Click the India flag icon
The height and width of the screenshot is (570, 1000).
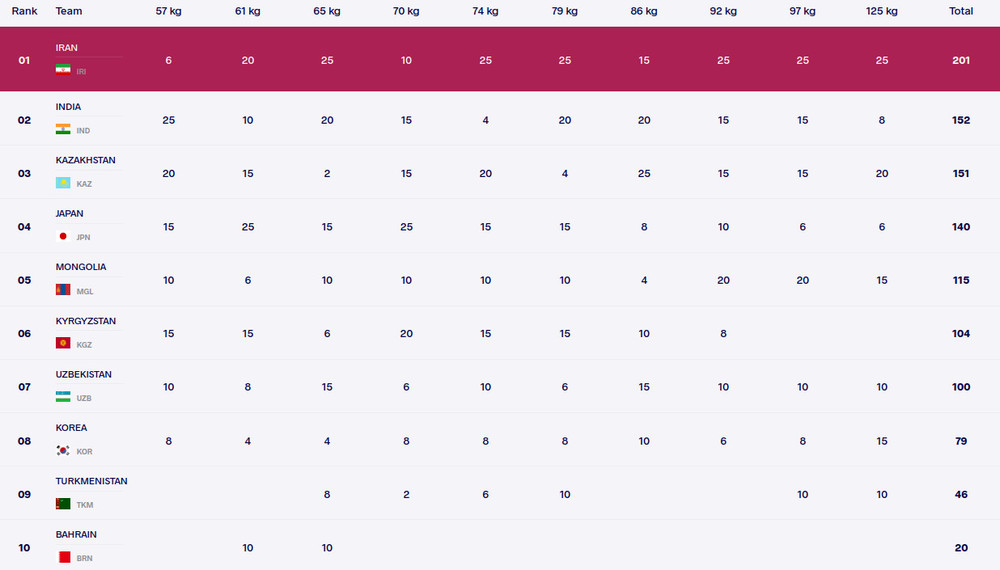coord(63,130)
